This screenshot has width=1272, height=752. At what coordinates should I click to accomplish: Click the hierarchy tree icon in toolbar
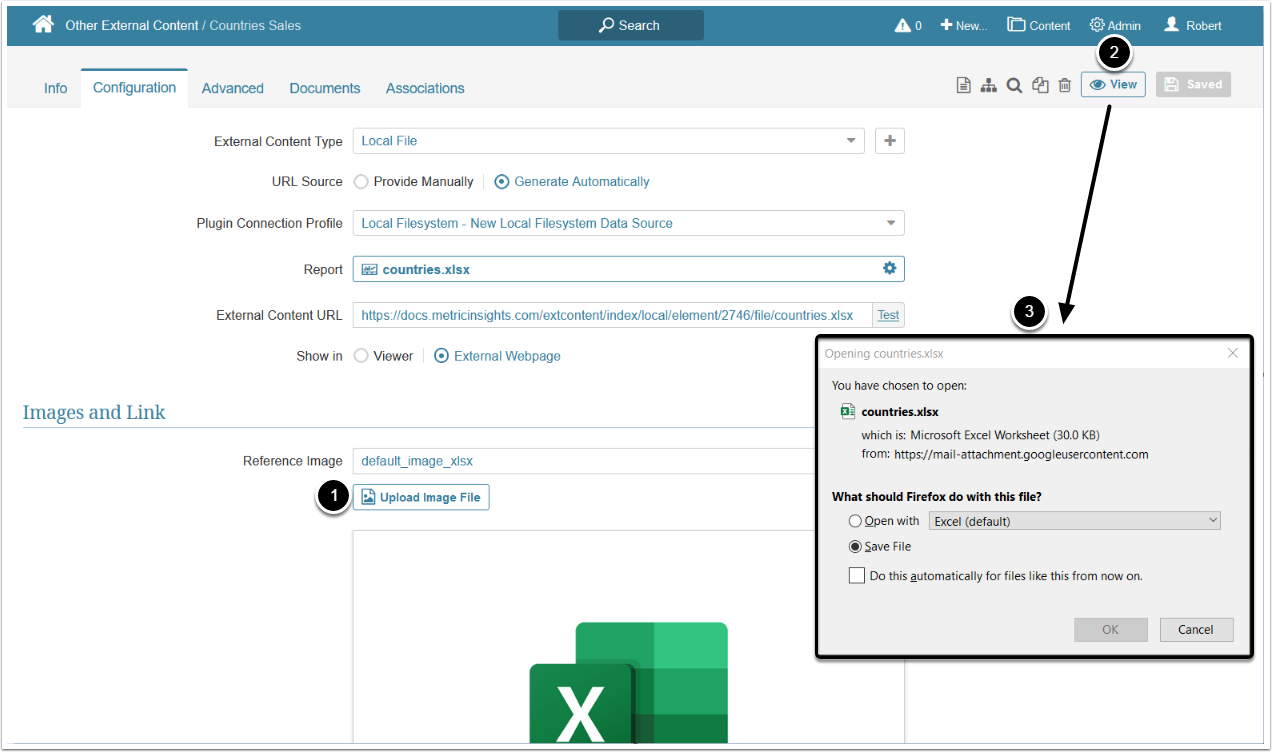tap(989, 85)
